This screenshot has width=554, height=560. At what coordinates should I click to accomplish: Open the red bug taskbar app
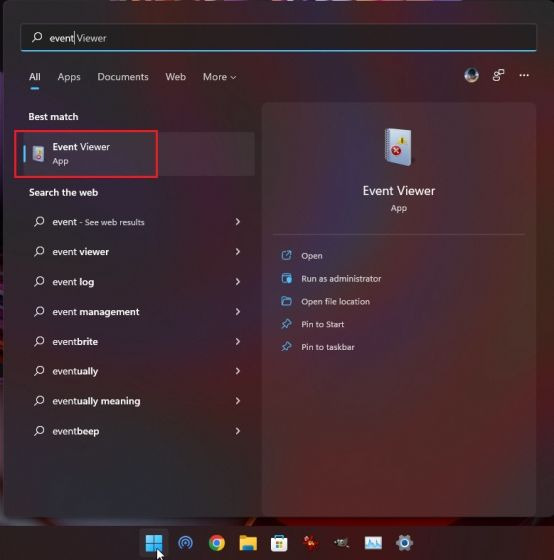310,543
